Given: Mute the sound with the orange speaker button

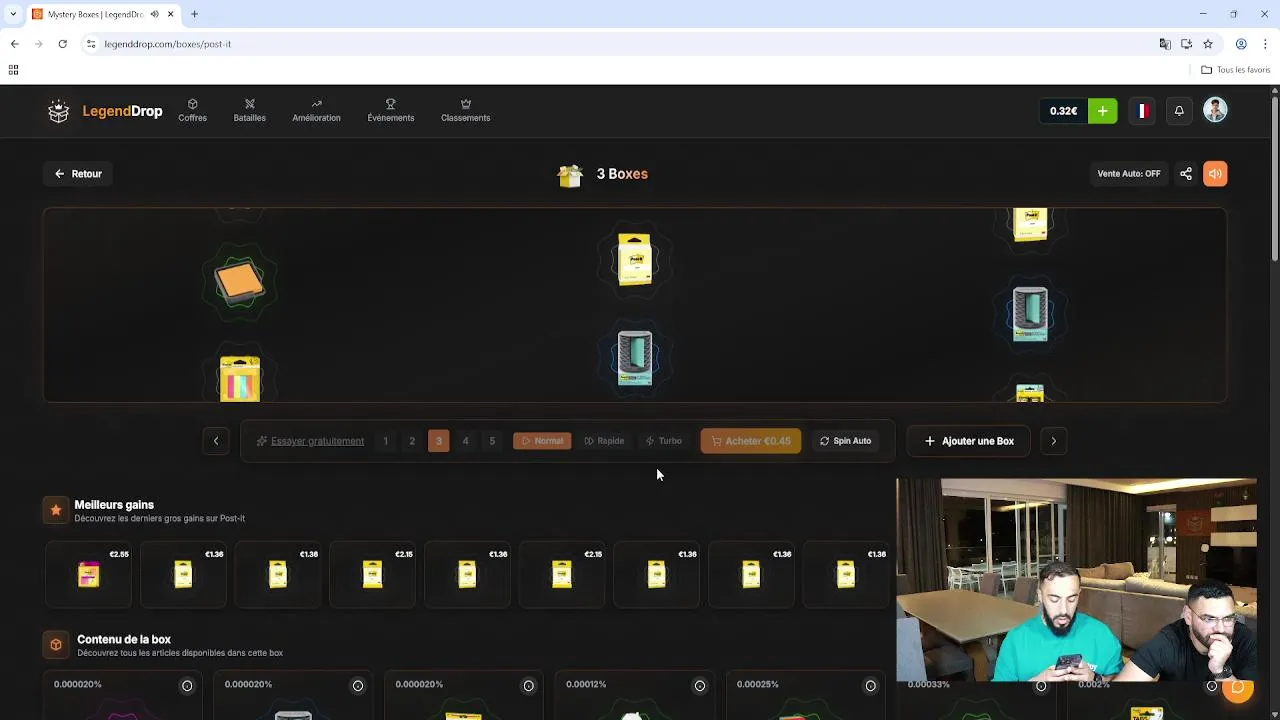Looking at the screenshot, I should (1215, 174).
